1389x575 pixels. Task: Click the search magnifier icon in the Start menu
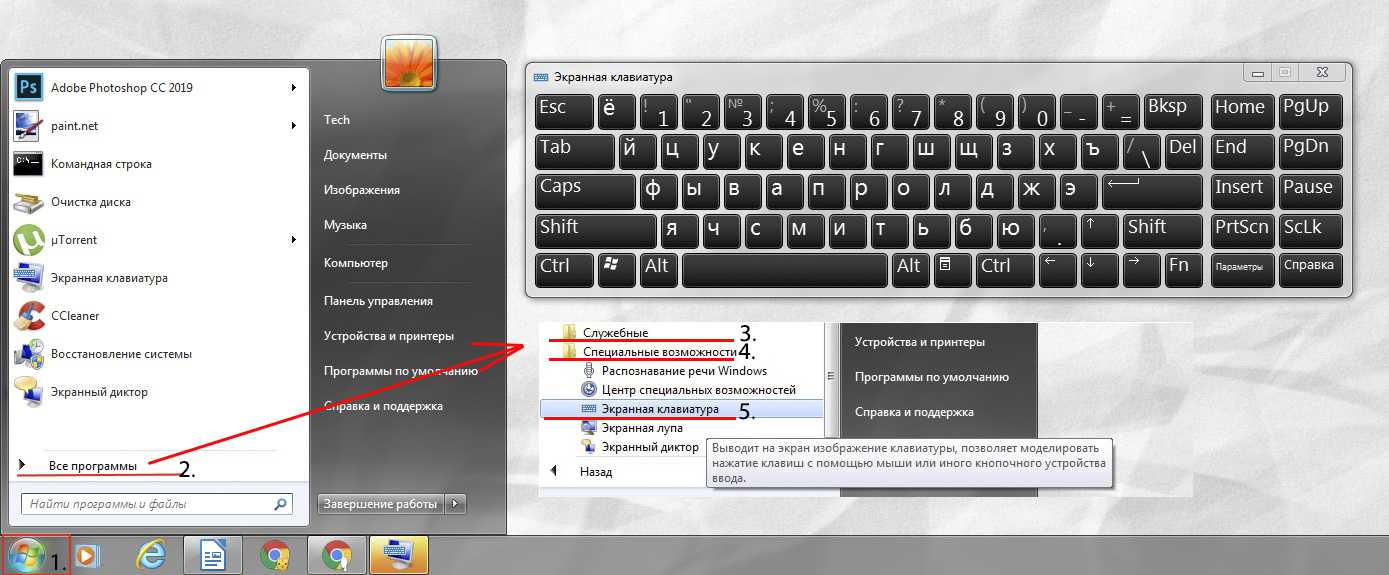click(x=281, y=504)
